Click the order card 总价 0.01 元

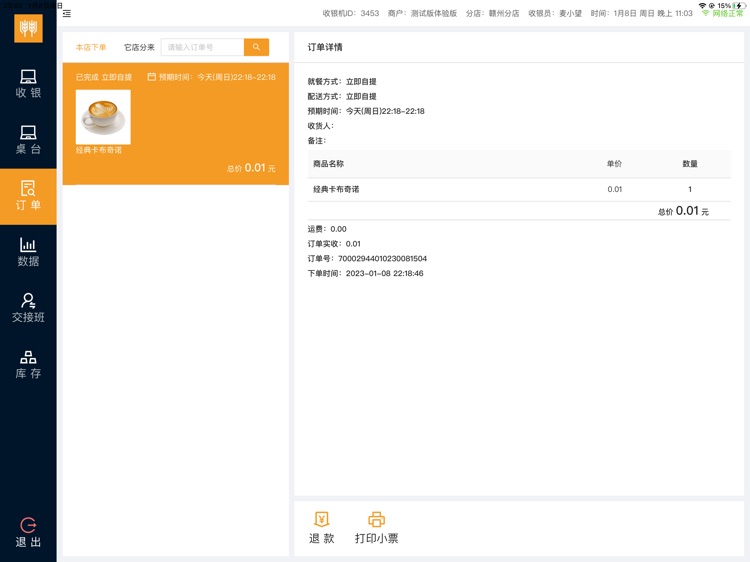pos(251,168)
